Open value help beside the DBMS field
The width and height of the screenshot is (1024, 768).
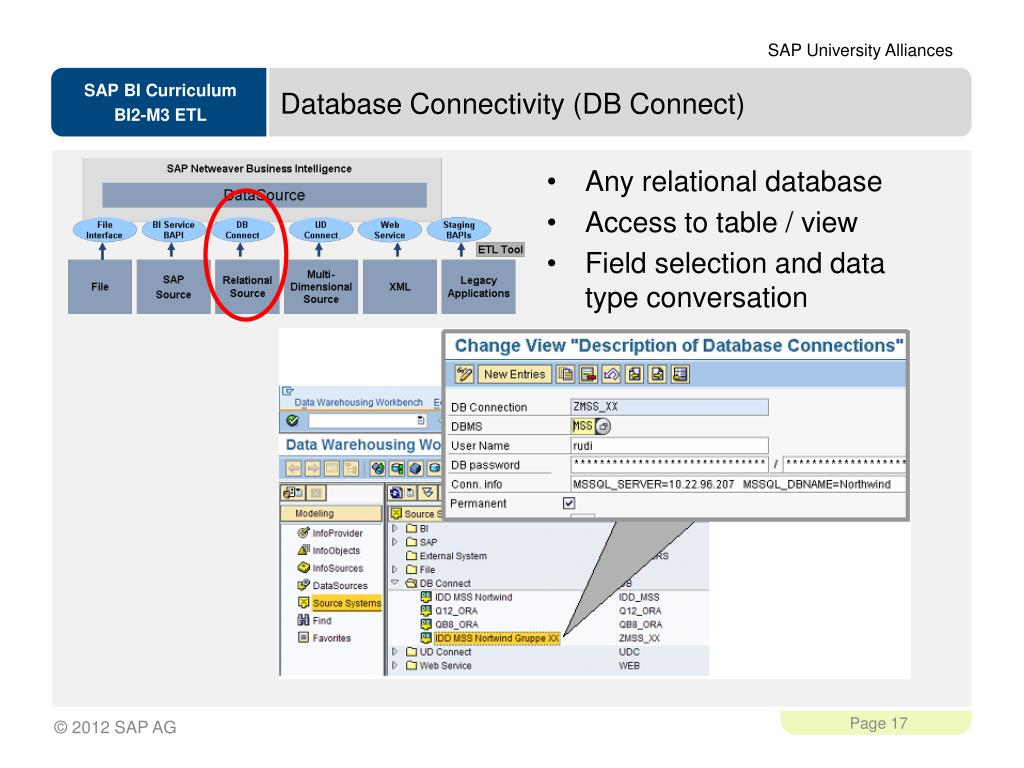click(603, 426)
